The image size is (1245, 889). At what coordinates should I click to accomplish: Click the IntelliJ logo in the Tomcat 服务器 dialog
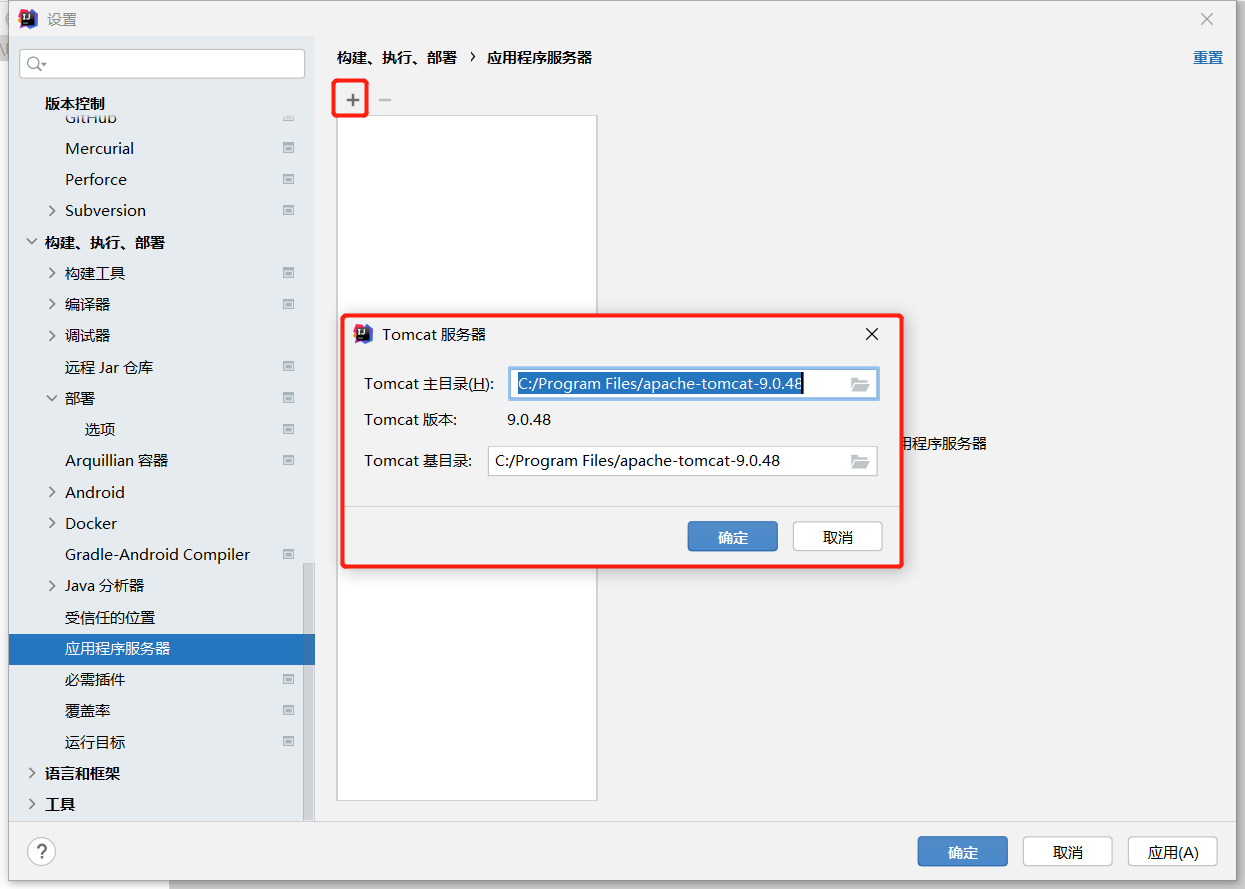(x=363, y=334)
